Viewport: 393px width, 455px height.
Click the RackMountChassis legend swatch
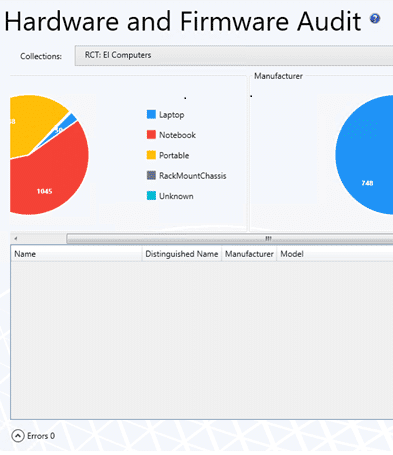click(151, 175)
